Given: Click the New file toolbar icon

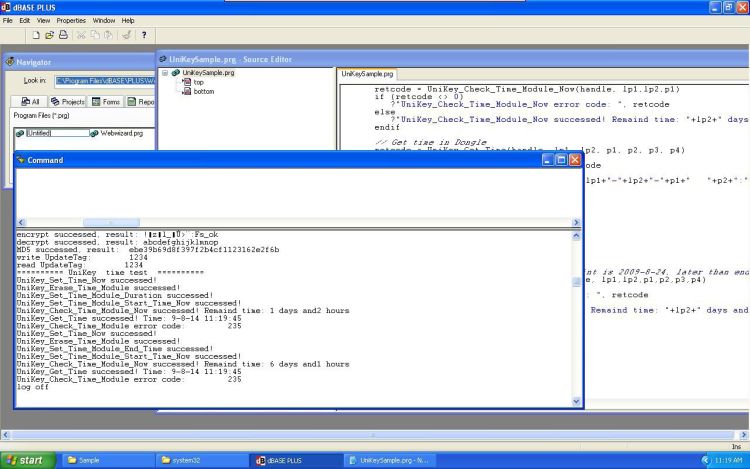Looking at the screenshot, I should click(x=36, y=35).
